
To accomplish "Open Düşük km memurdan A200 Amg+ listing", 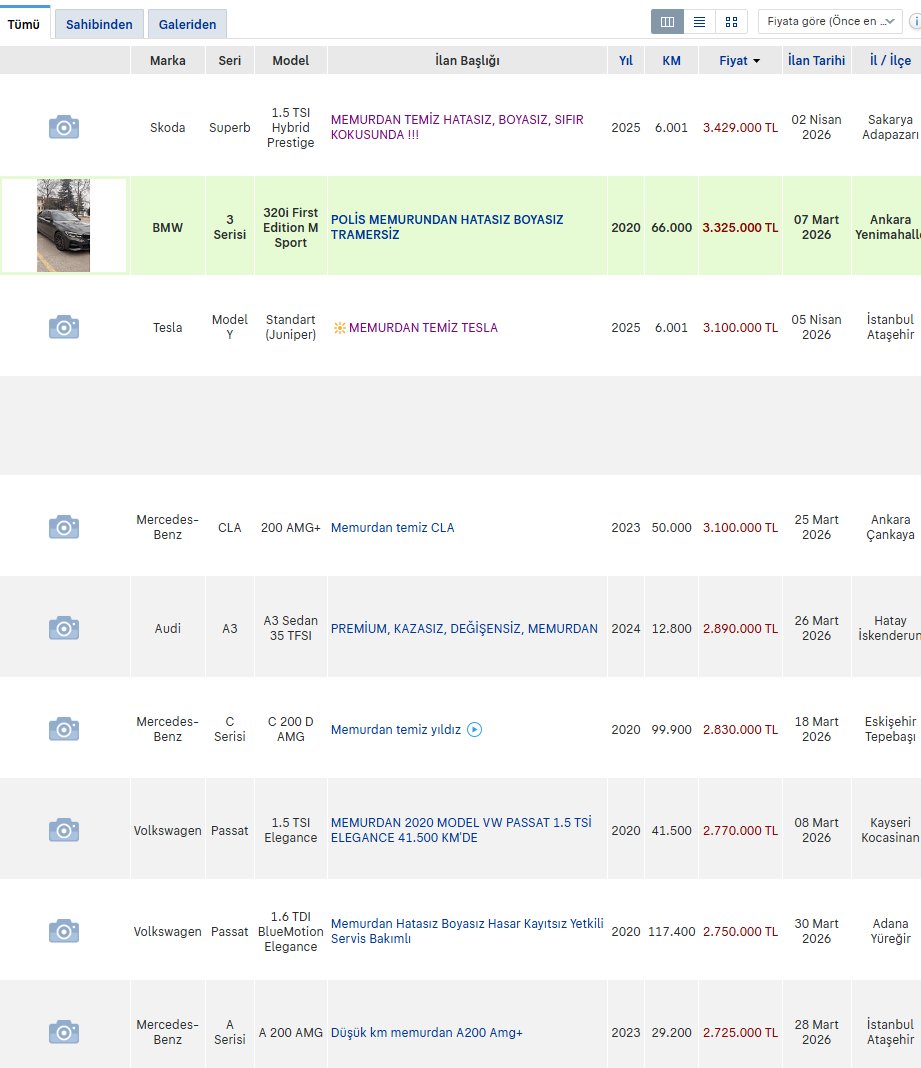I will (x=426, y=1033).
